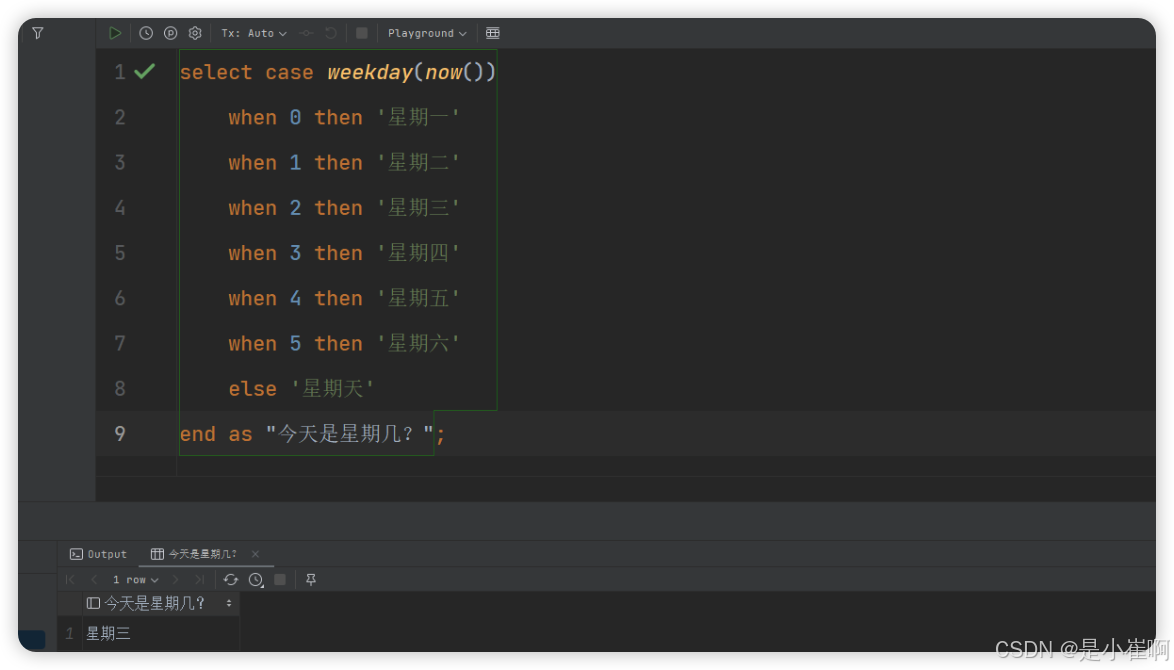Switch to the Output tab
The width and height of the screenshot is (1174, 670).
98,554
